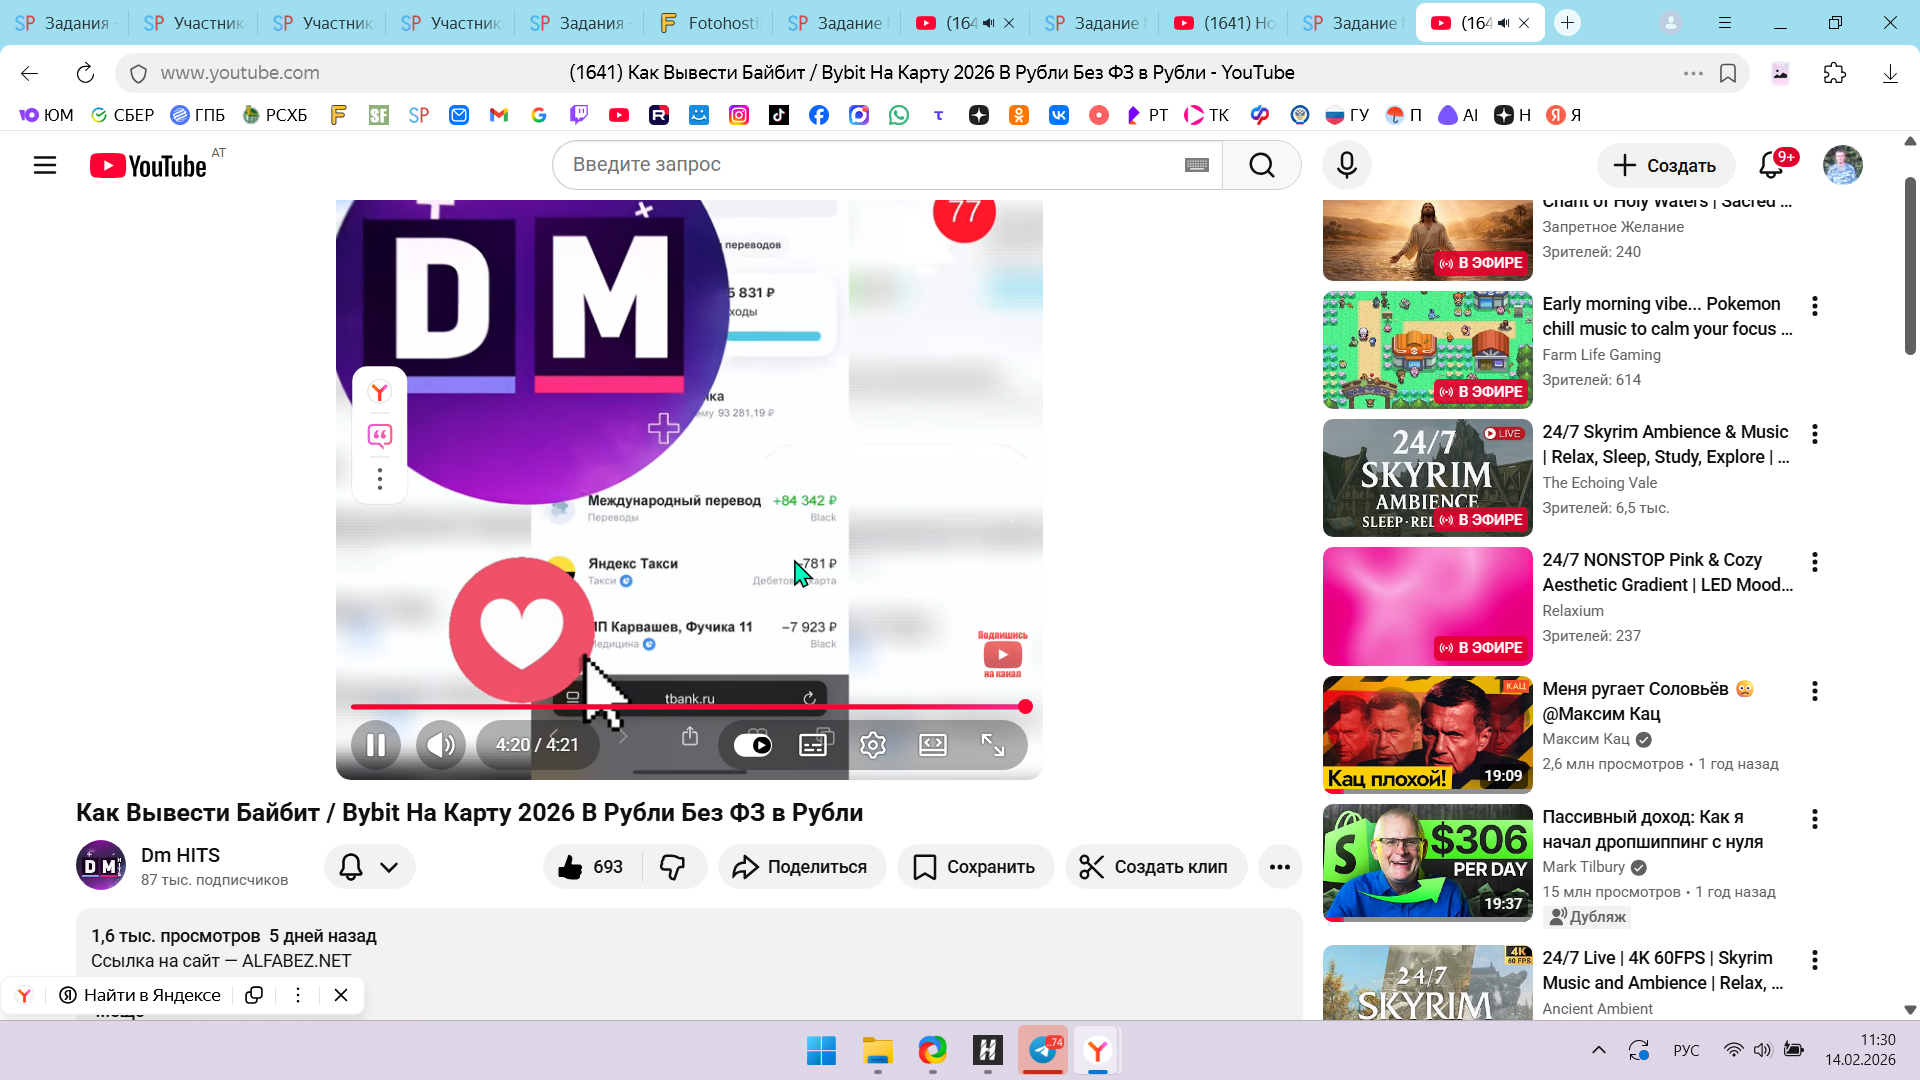The height and width of the screenshot is (1080, 1920).
Task: Open the СБЕР bookmark in the bookmarks bar
Action: 122,115
